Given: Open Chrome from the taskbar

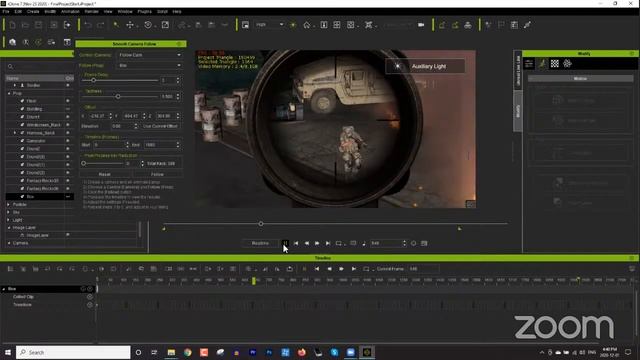Looking at the screenshot, I should coord(187,352).
